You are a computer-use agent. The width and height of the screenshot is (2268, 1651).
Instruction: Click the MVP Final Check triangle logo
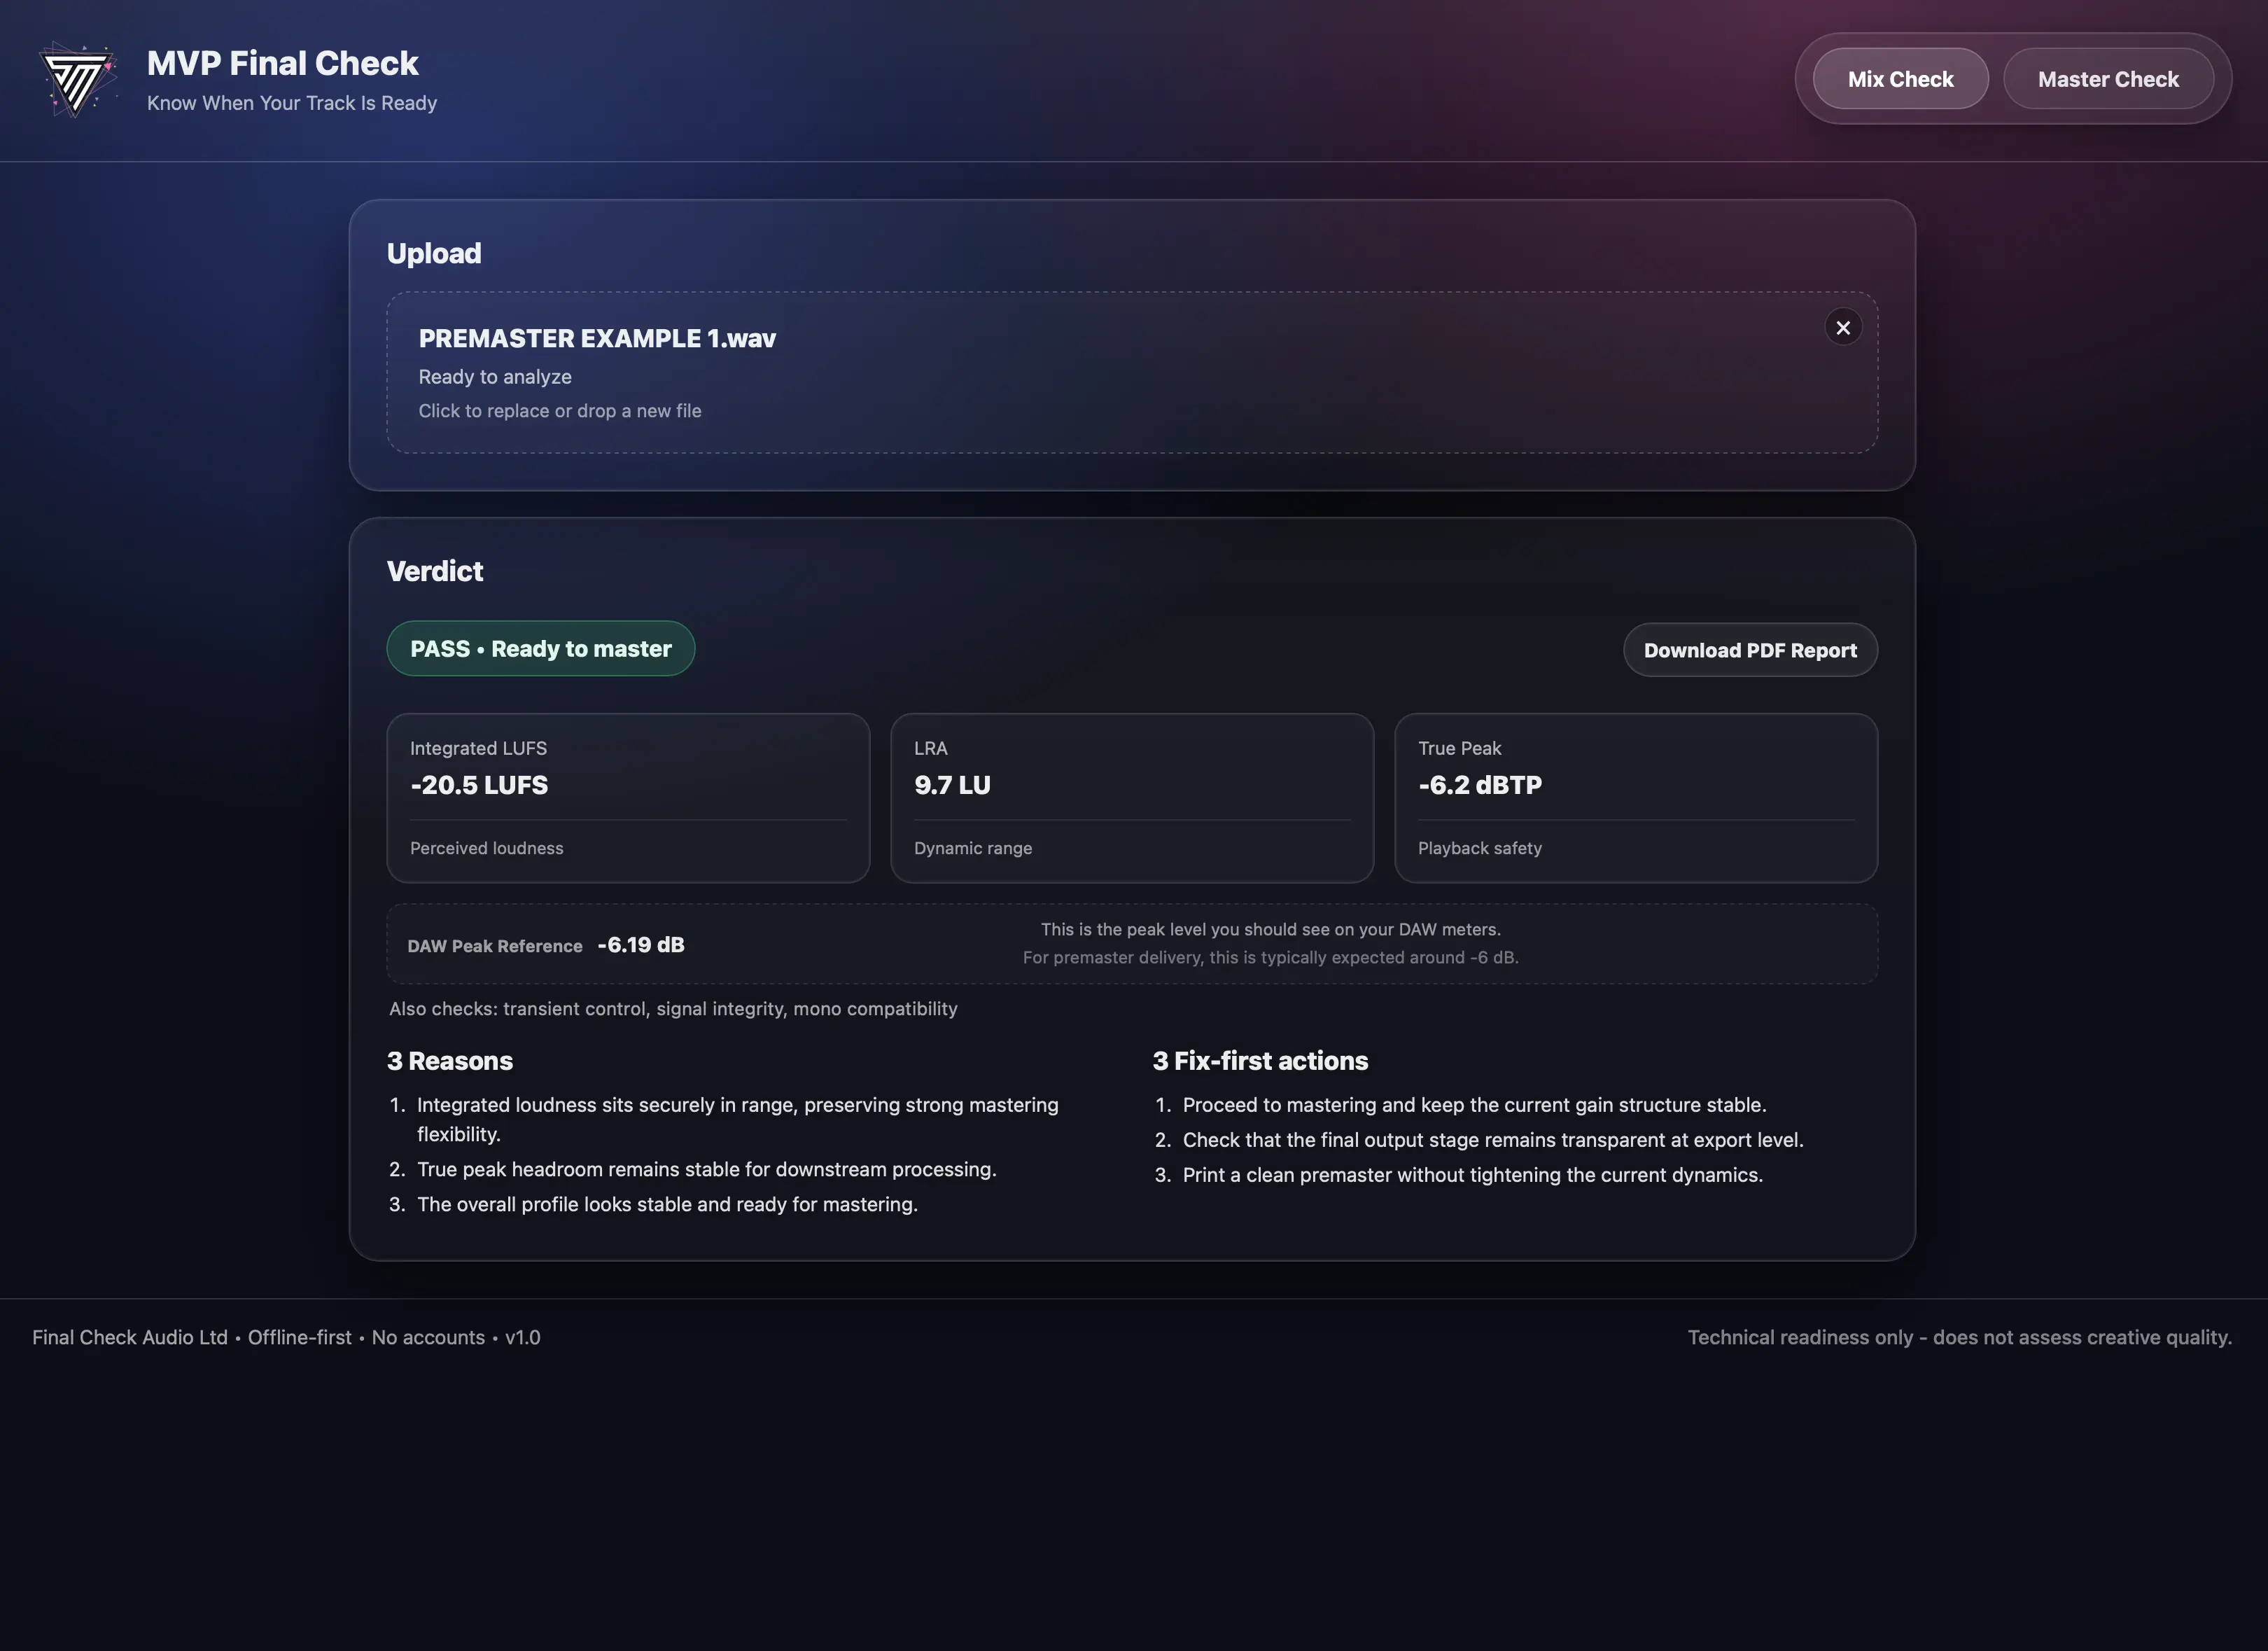pos(77,79)
